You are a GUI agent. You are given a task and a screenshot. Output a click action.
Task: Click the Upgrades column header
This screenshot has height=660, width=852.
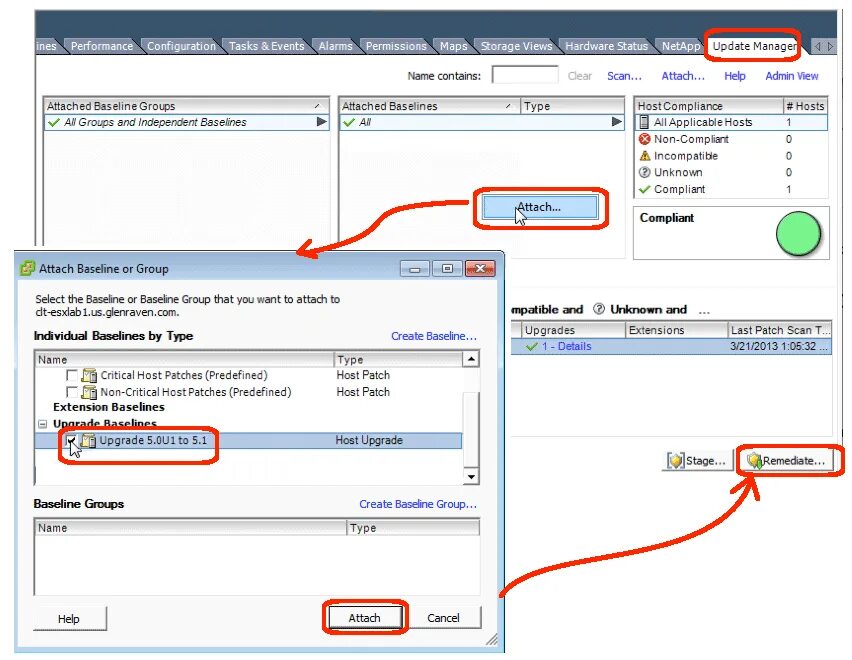point(573,330)
